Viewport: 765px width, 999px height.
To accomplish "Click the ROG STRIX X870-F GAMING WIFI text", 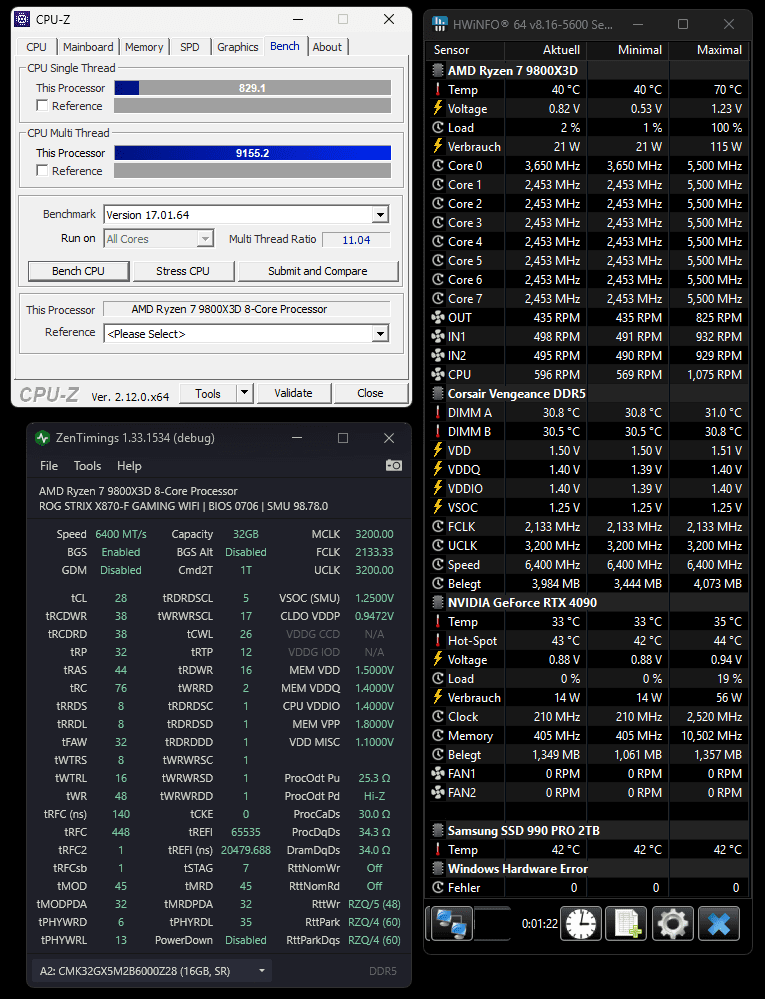I will (119, 506).
